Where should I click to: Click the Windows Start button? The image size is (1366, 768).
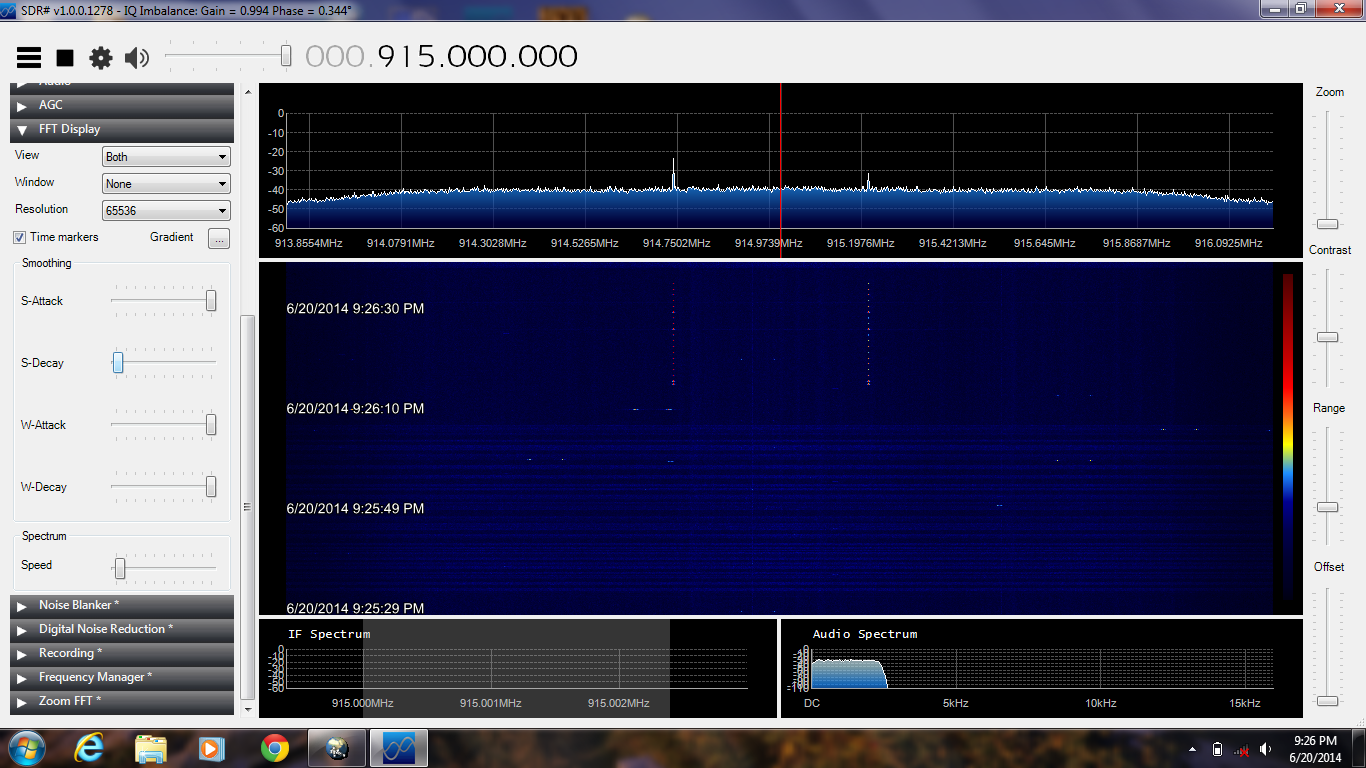coord(25,747)
